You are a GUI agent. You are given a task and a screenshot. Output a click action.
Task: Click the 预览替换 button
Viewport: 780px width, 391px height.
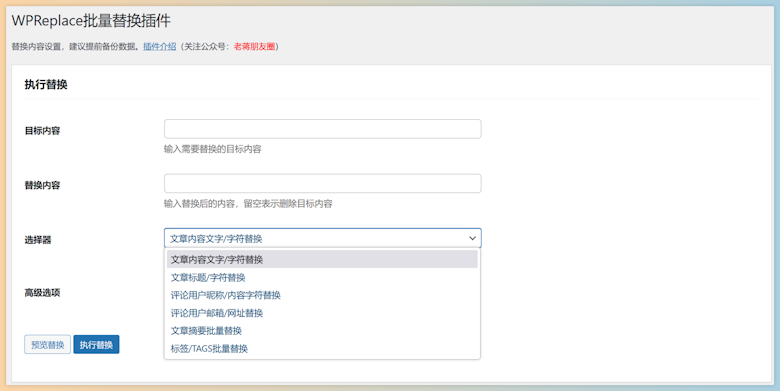(x=47, y=345)
